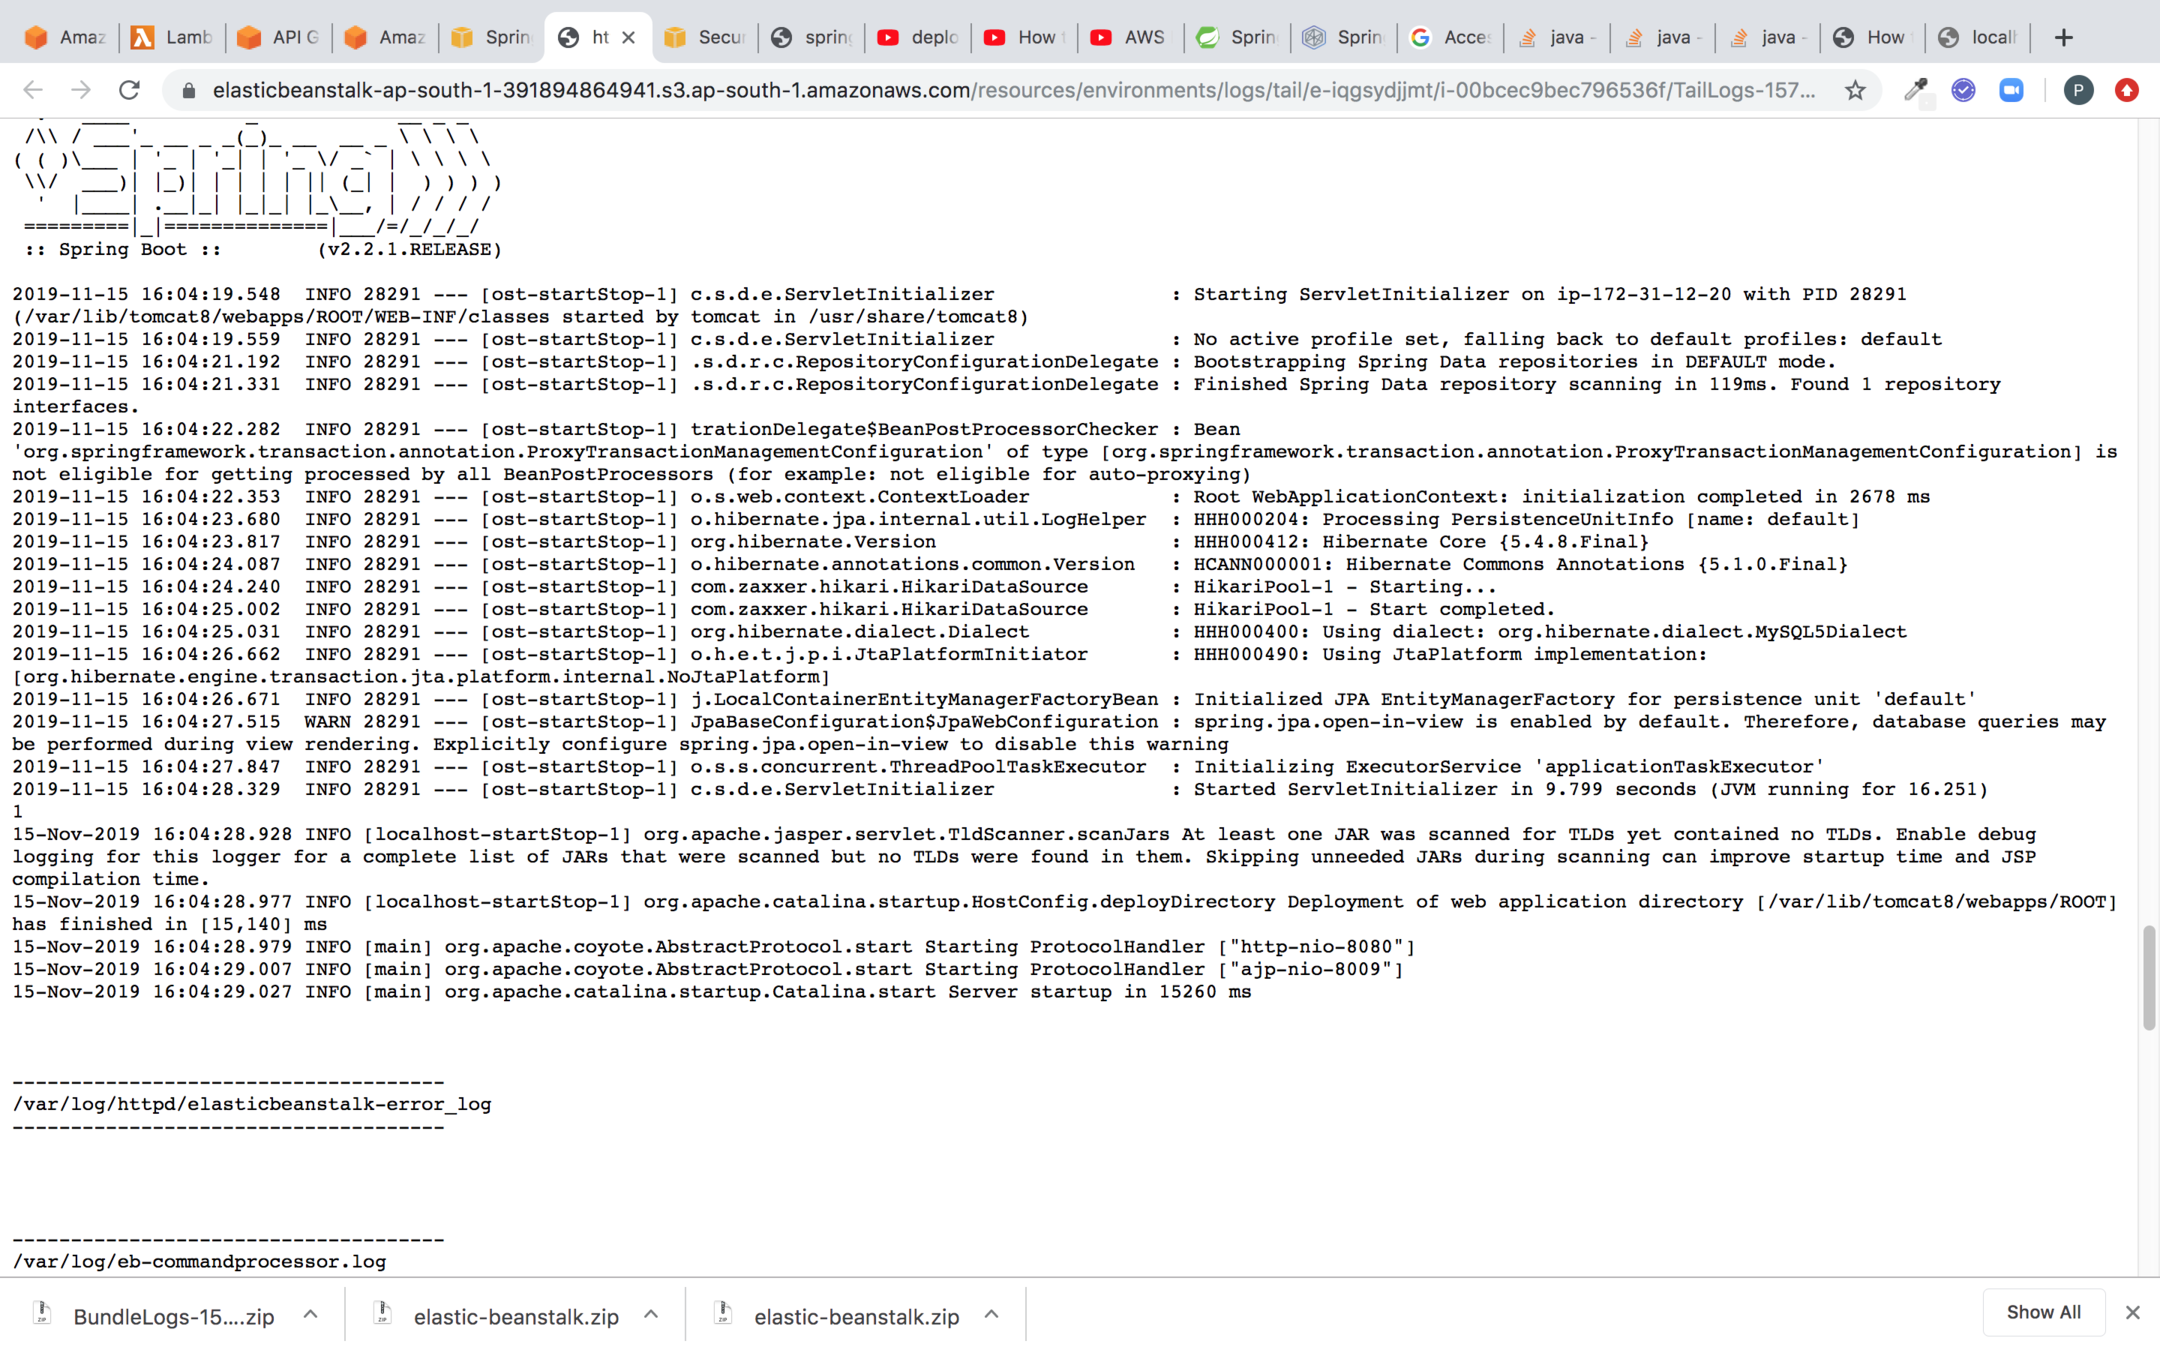Close the current log tab
The image size is (2160, 1350).
click(x=628, y=37)
